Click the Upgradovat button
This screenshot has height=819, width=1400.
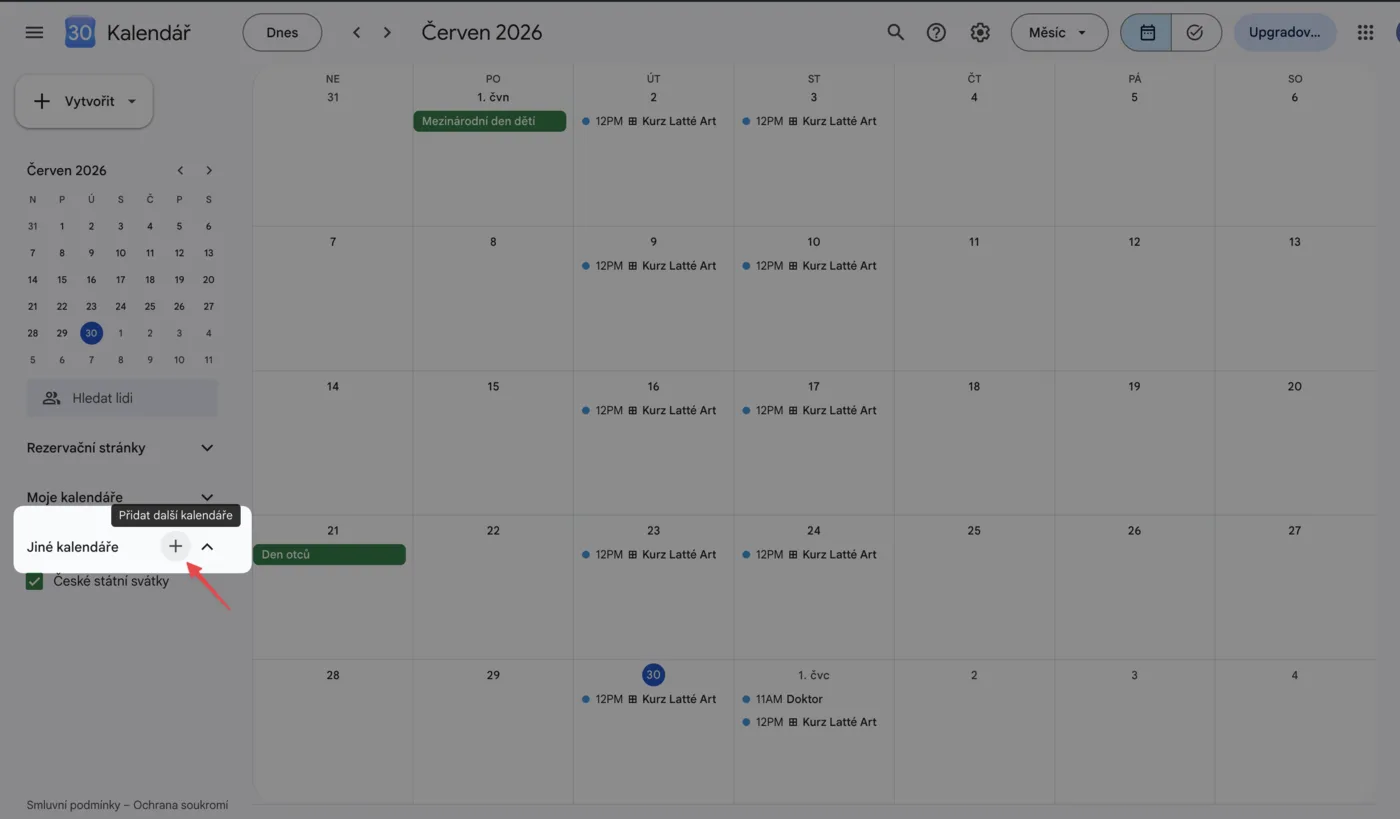pos(1285,32)
